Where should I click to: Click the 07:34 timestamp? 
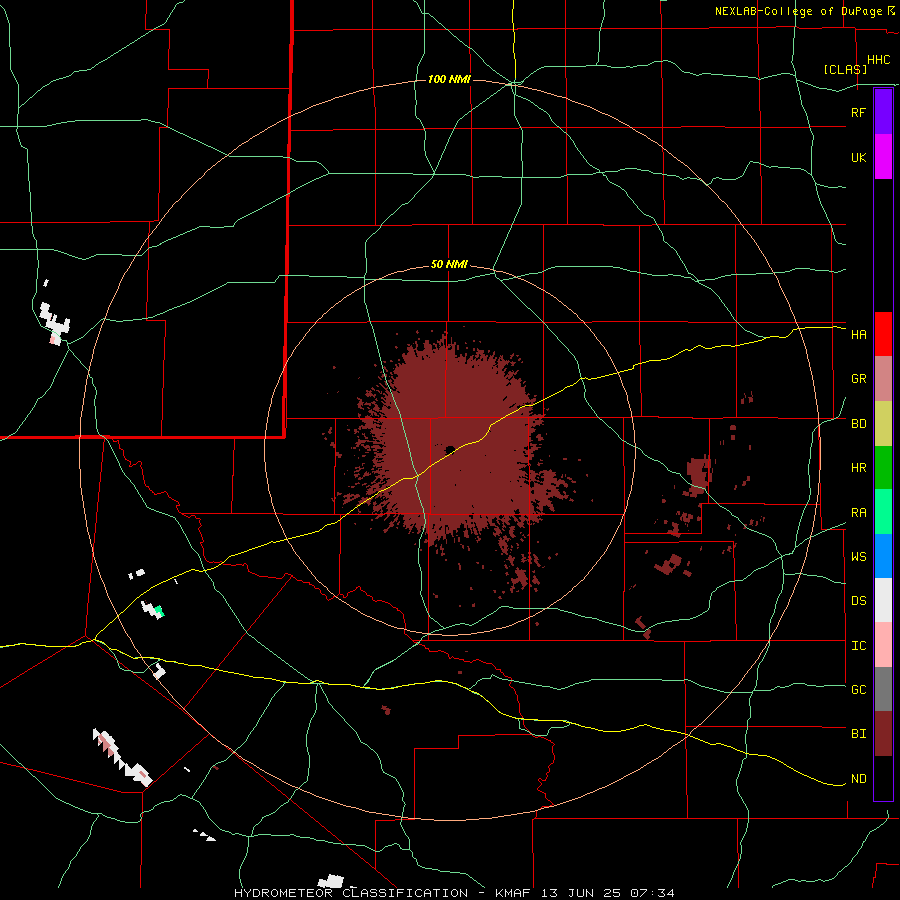(652, 893)
